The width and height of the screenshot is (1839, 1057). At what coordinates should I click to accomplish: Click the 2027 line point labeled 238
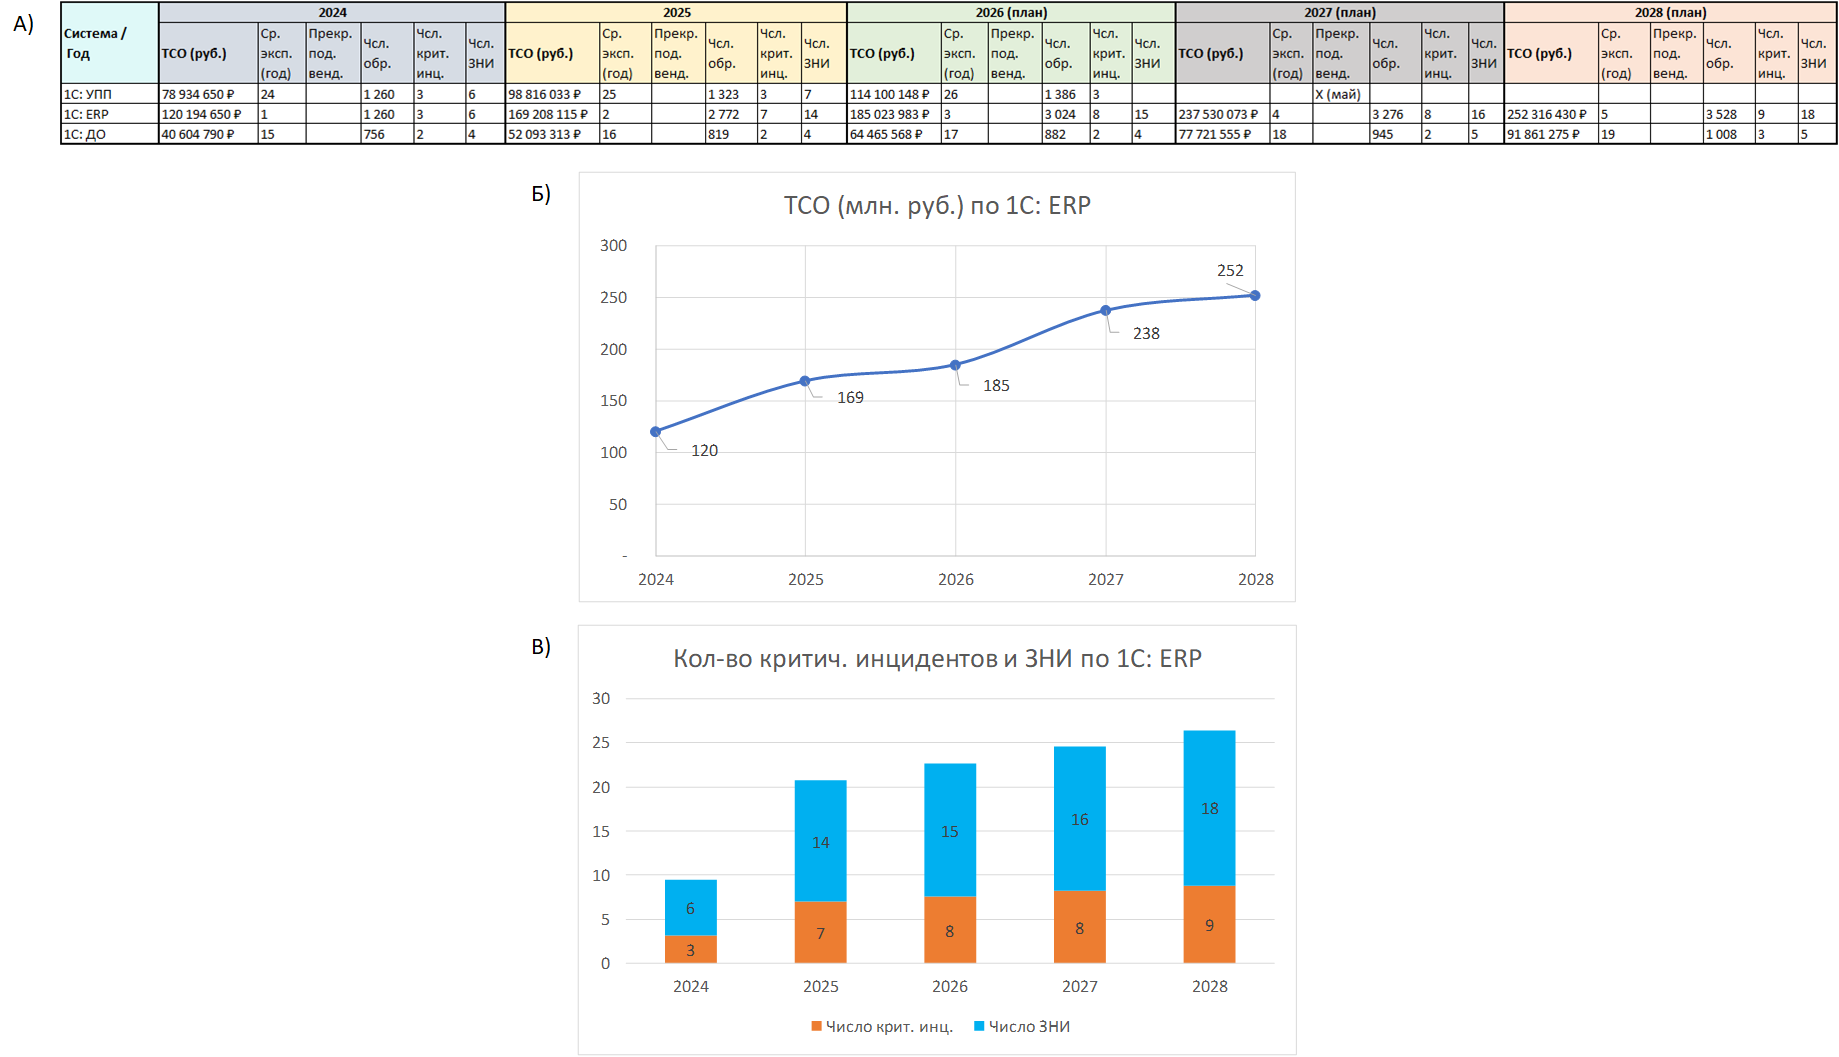[1105, 311]
